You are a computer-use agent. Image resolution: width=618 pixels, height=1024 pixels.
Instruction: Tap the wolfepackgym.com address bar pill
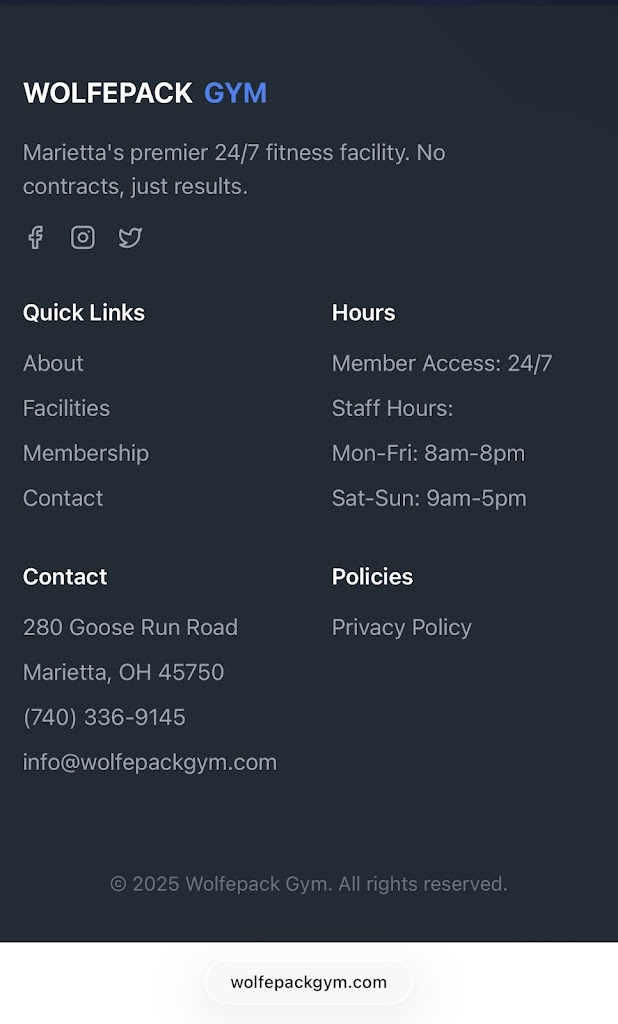click(x=308, y=982)
